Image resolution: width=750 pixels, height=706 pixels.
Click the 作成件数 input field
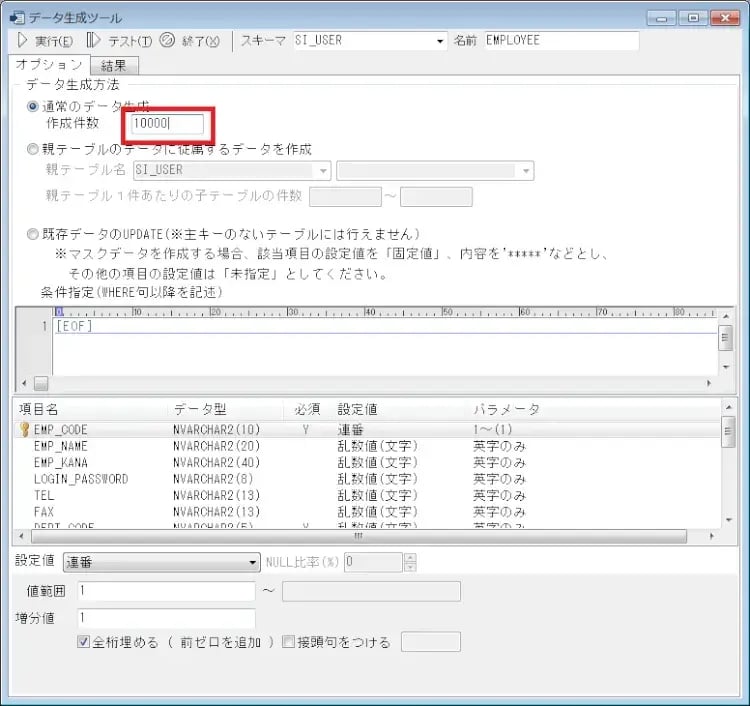[168, 124]
